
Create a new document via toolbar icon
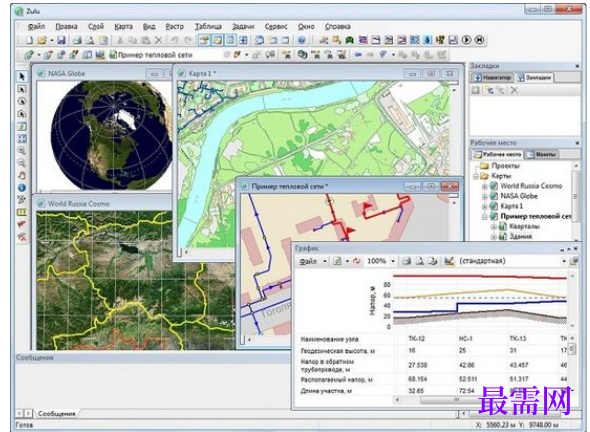click(29, 40)
